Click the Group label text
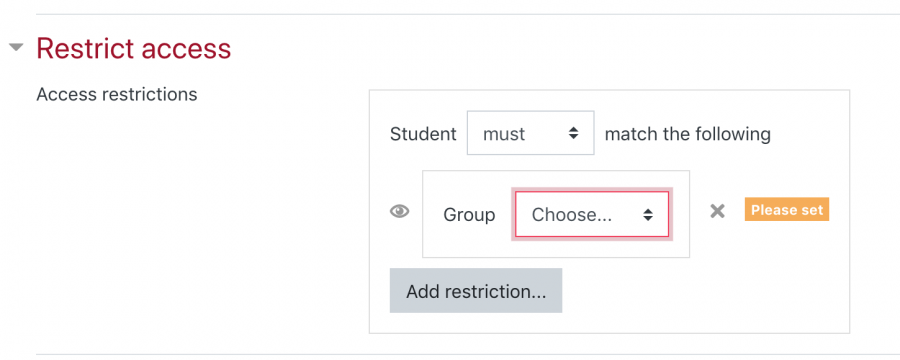Viewport: 900px width, 360px height. (469, 215)
